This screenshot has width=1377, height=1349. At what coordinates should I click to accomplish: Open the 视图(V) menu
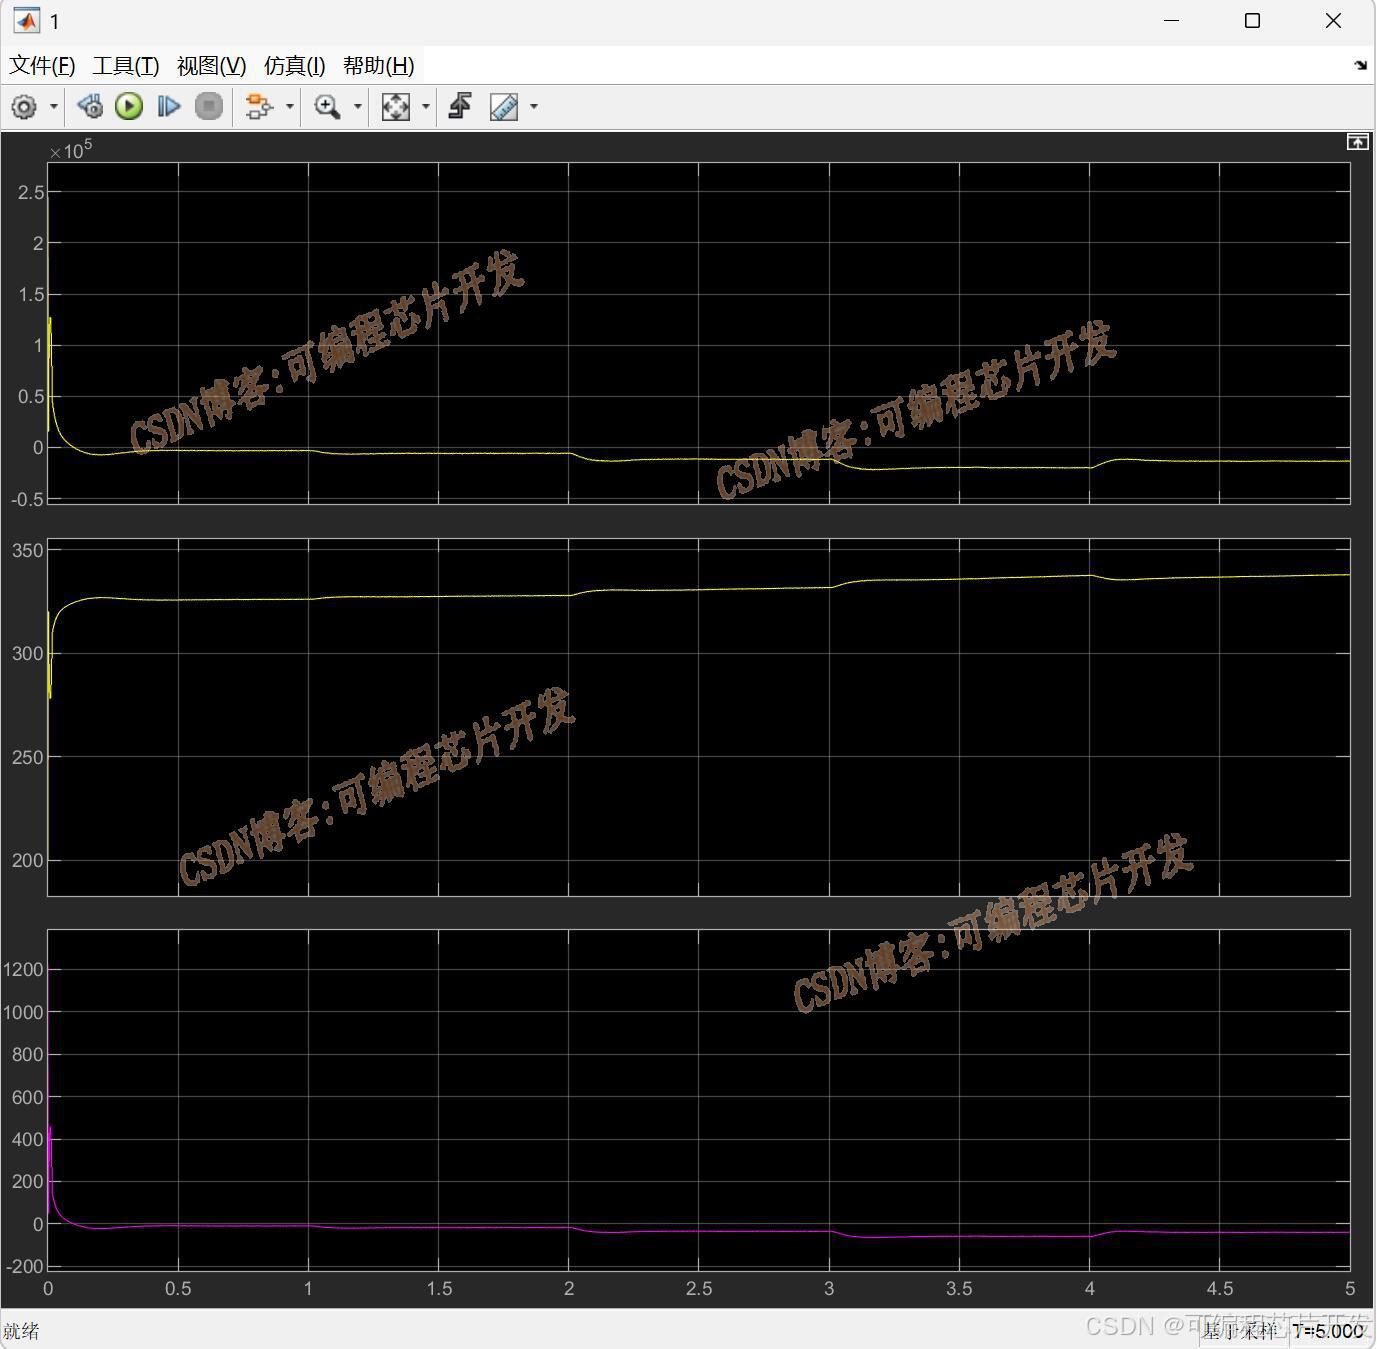point(211,66)
